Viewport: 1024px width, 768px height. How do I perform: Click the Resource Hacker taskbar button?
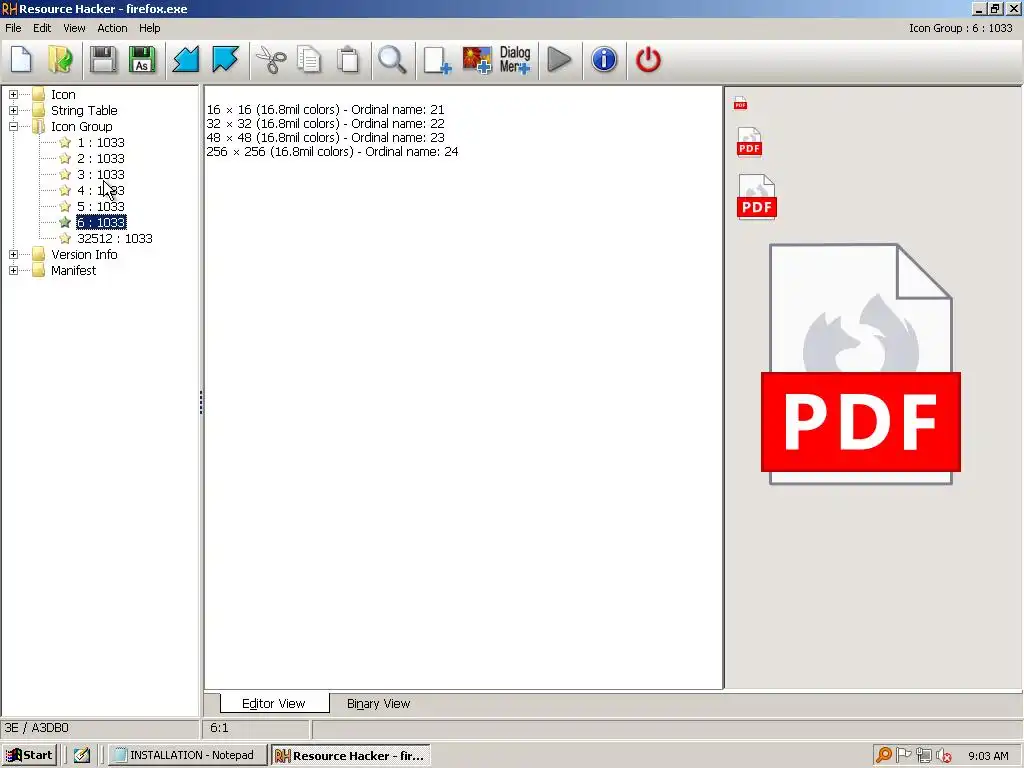[351, 756]
